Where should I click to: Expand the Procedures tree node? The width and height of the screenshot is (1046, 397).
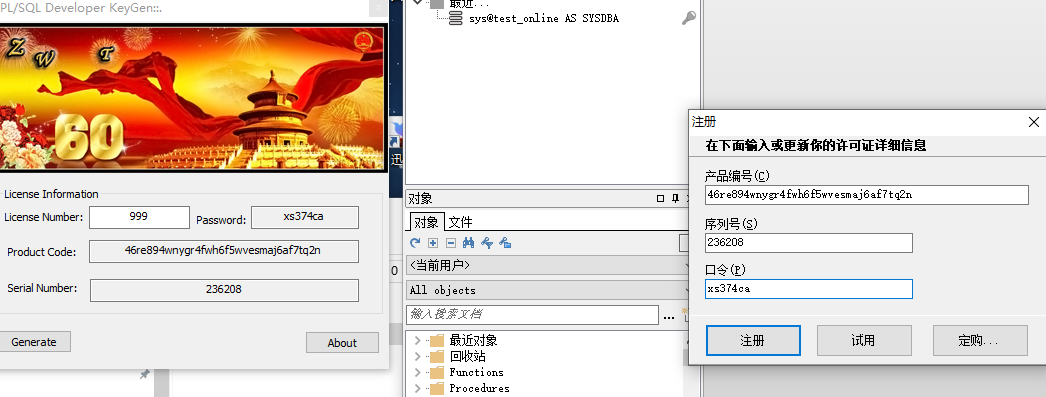(x=418, y=388)
